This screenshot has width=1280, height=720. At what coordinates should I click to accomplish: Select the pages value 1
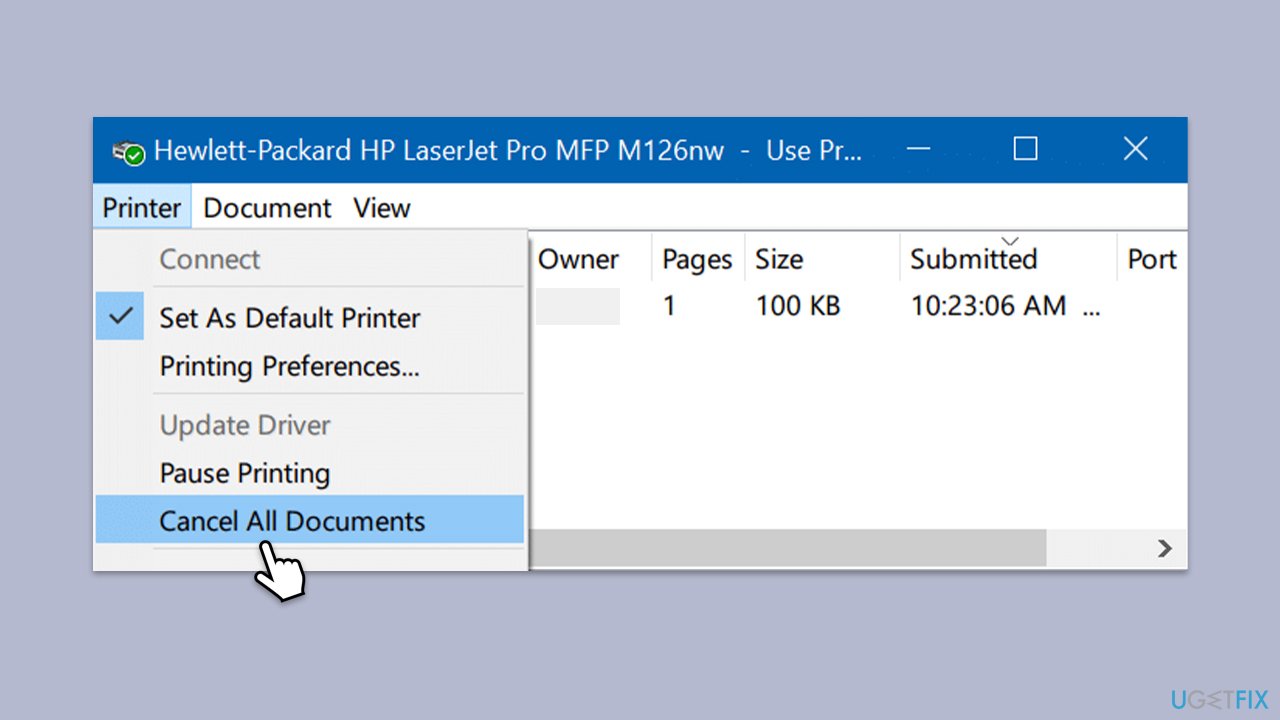(x=669, y=306)
